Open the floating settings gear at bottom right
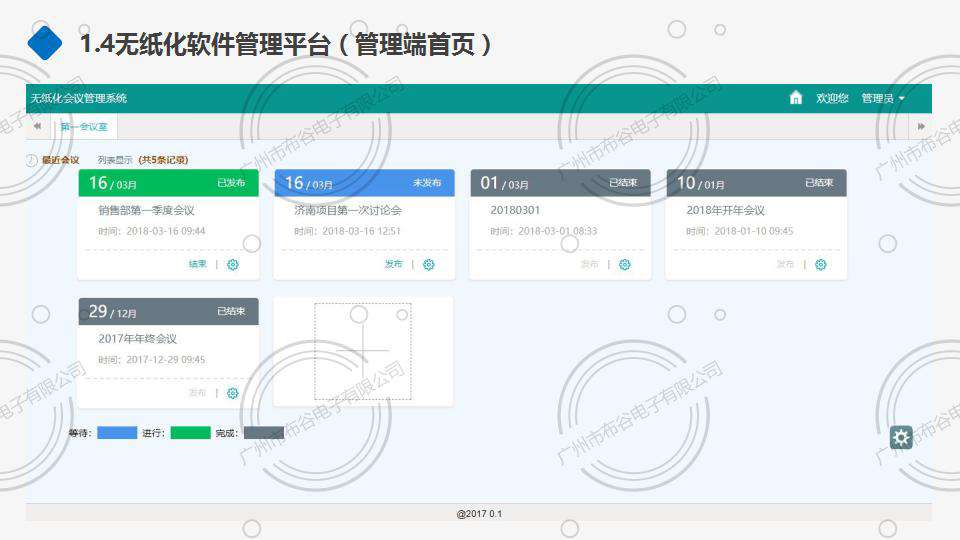The height and width of the screenshot is (540, 960). tap(901, 437)
